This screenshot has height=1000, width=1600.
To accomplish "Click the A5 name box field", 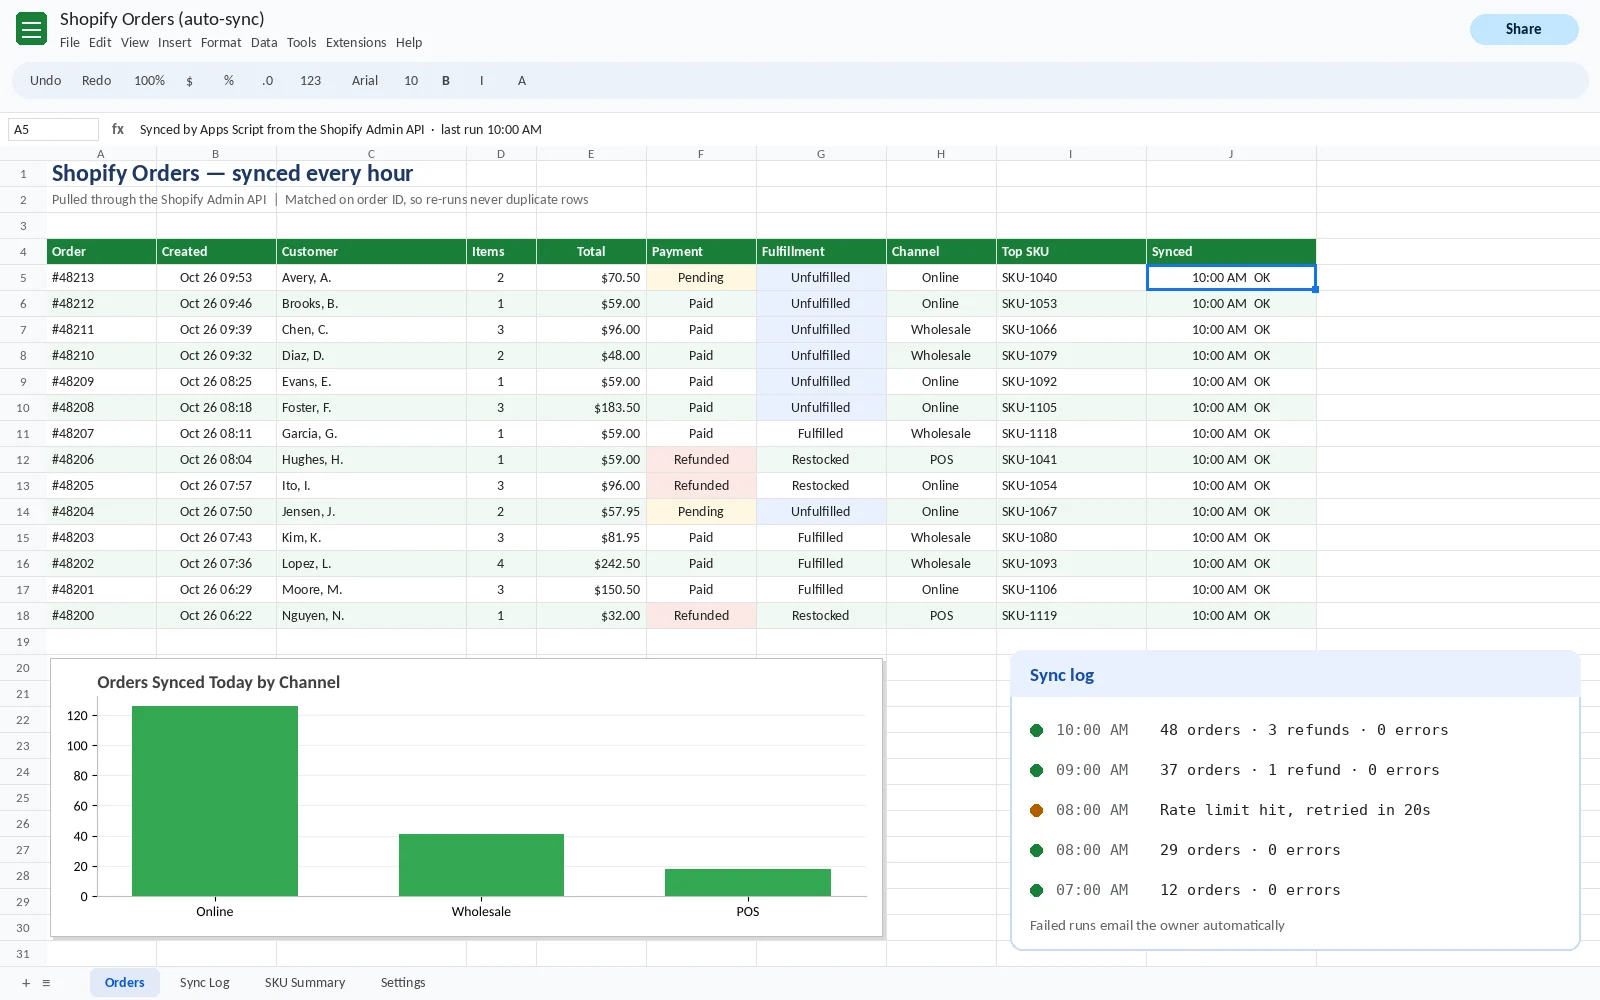I will [x=53, y=129].
